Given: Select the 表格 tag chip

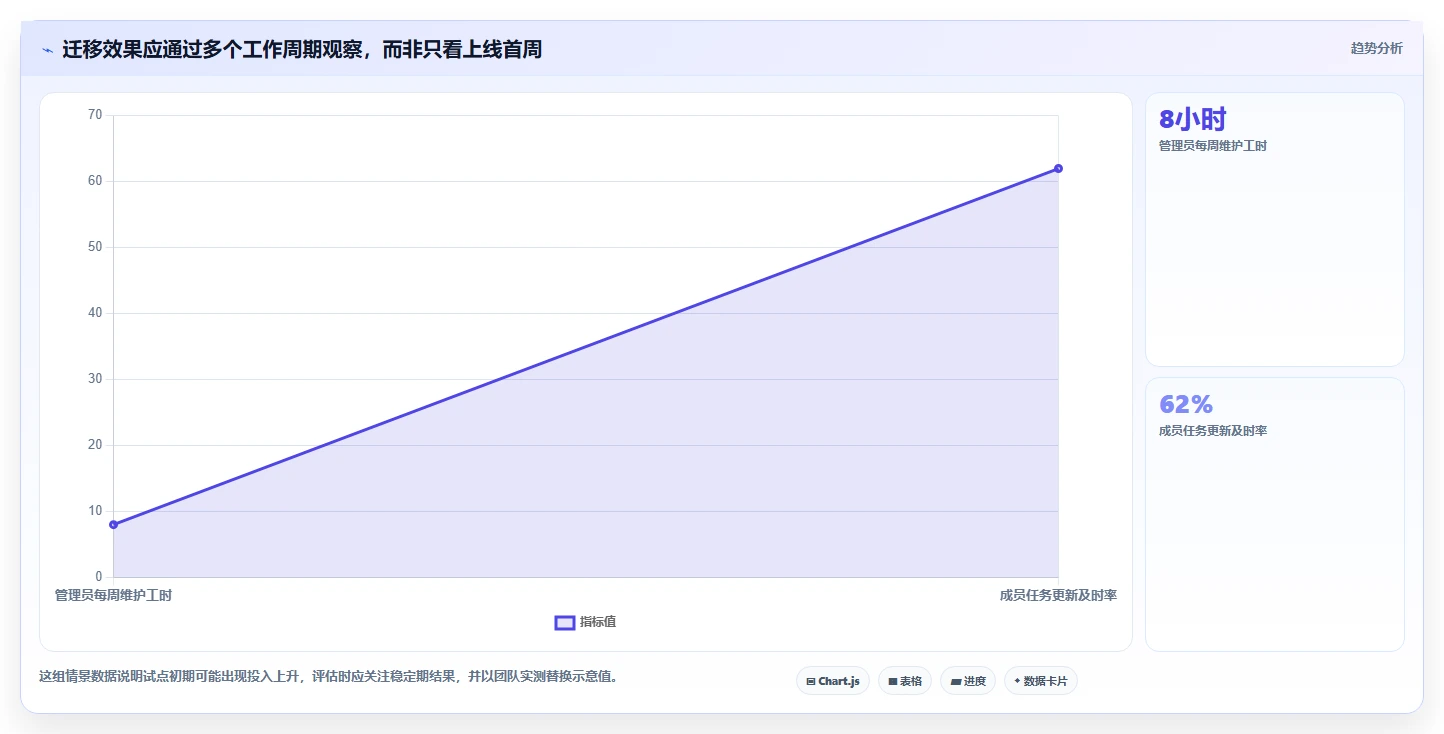Looking at the screenshot, I should click(x=905, y=681).
